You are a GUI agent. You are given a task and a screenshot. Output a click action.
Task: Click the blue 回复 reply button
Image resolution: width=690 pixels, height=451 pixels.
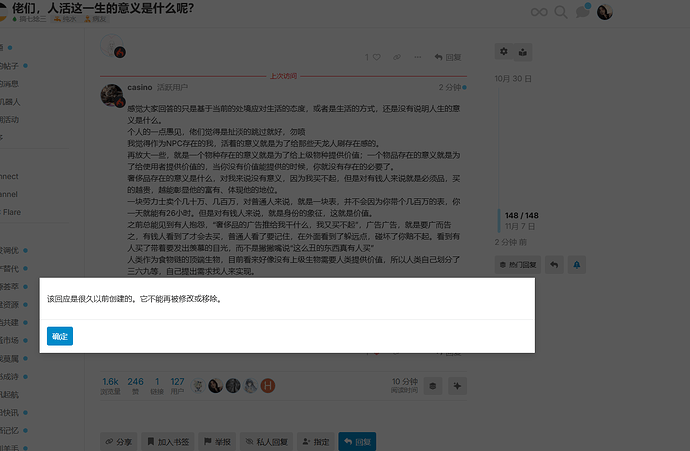coord(357,442)
